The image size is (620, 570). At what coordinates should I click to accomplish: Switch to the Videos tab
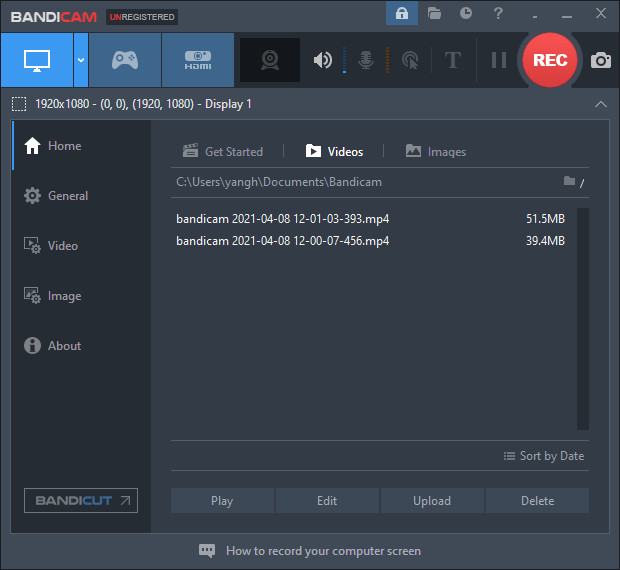click(334, 152)
